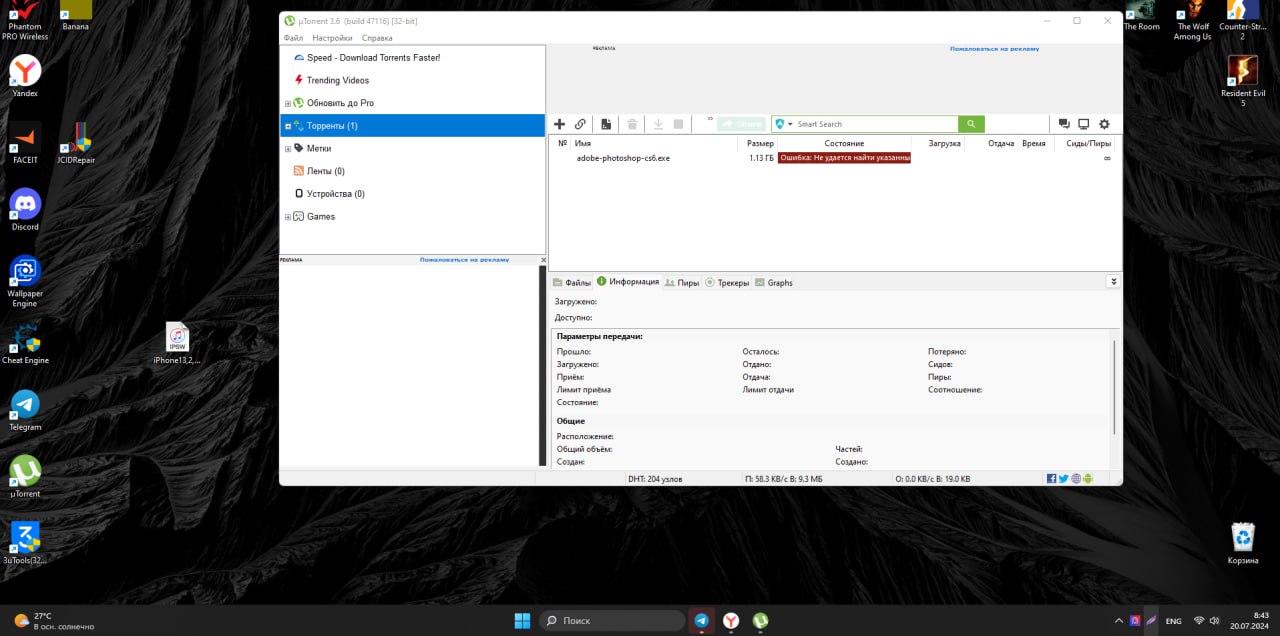Open the Cheat Engine desktop icon

[x=25, y=343]
